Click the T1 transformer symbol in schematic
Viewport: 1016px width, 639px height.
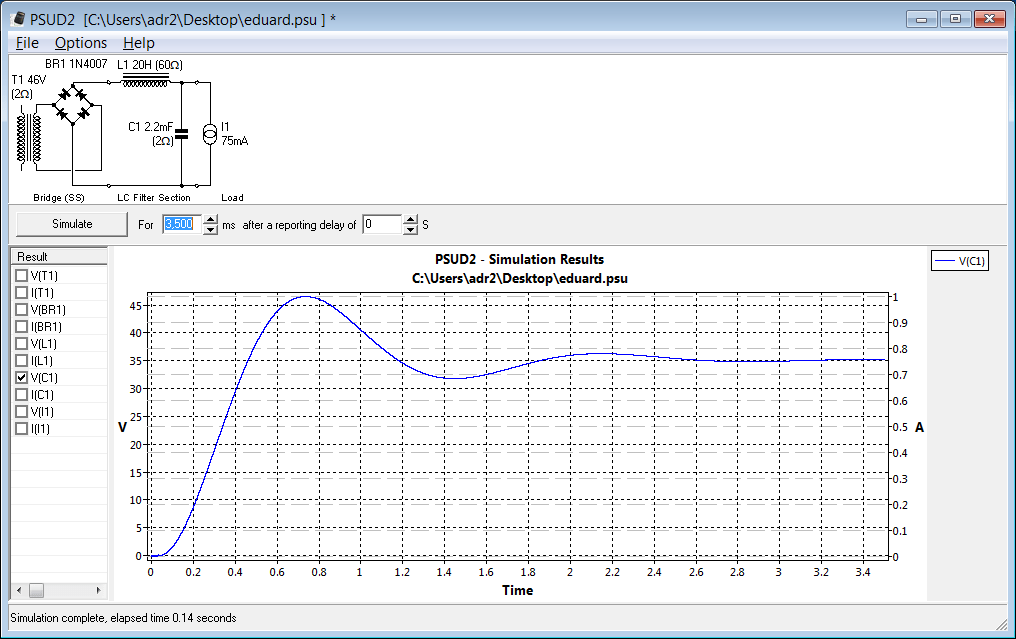coord(29,138)
